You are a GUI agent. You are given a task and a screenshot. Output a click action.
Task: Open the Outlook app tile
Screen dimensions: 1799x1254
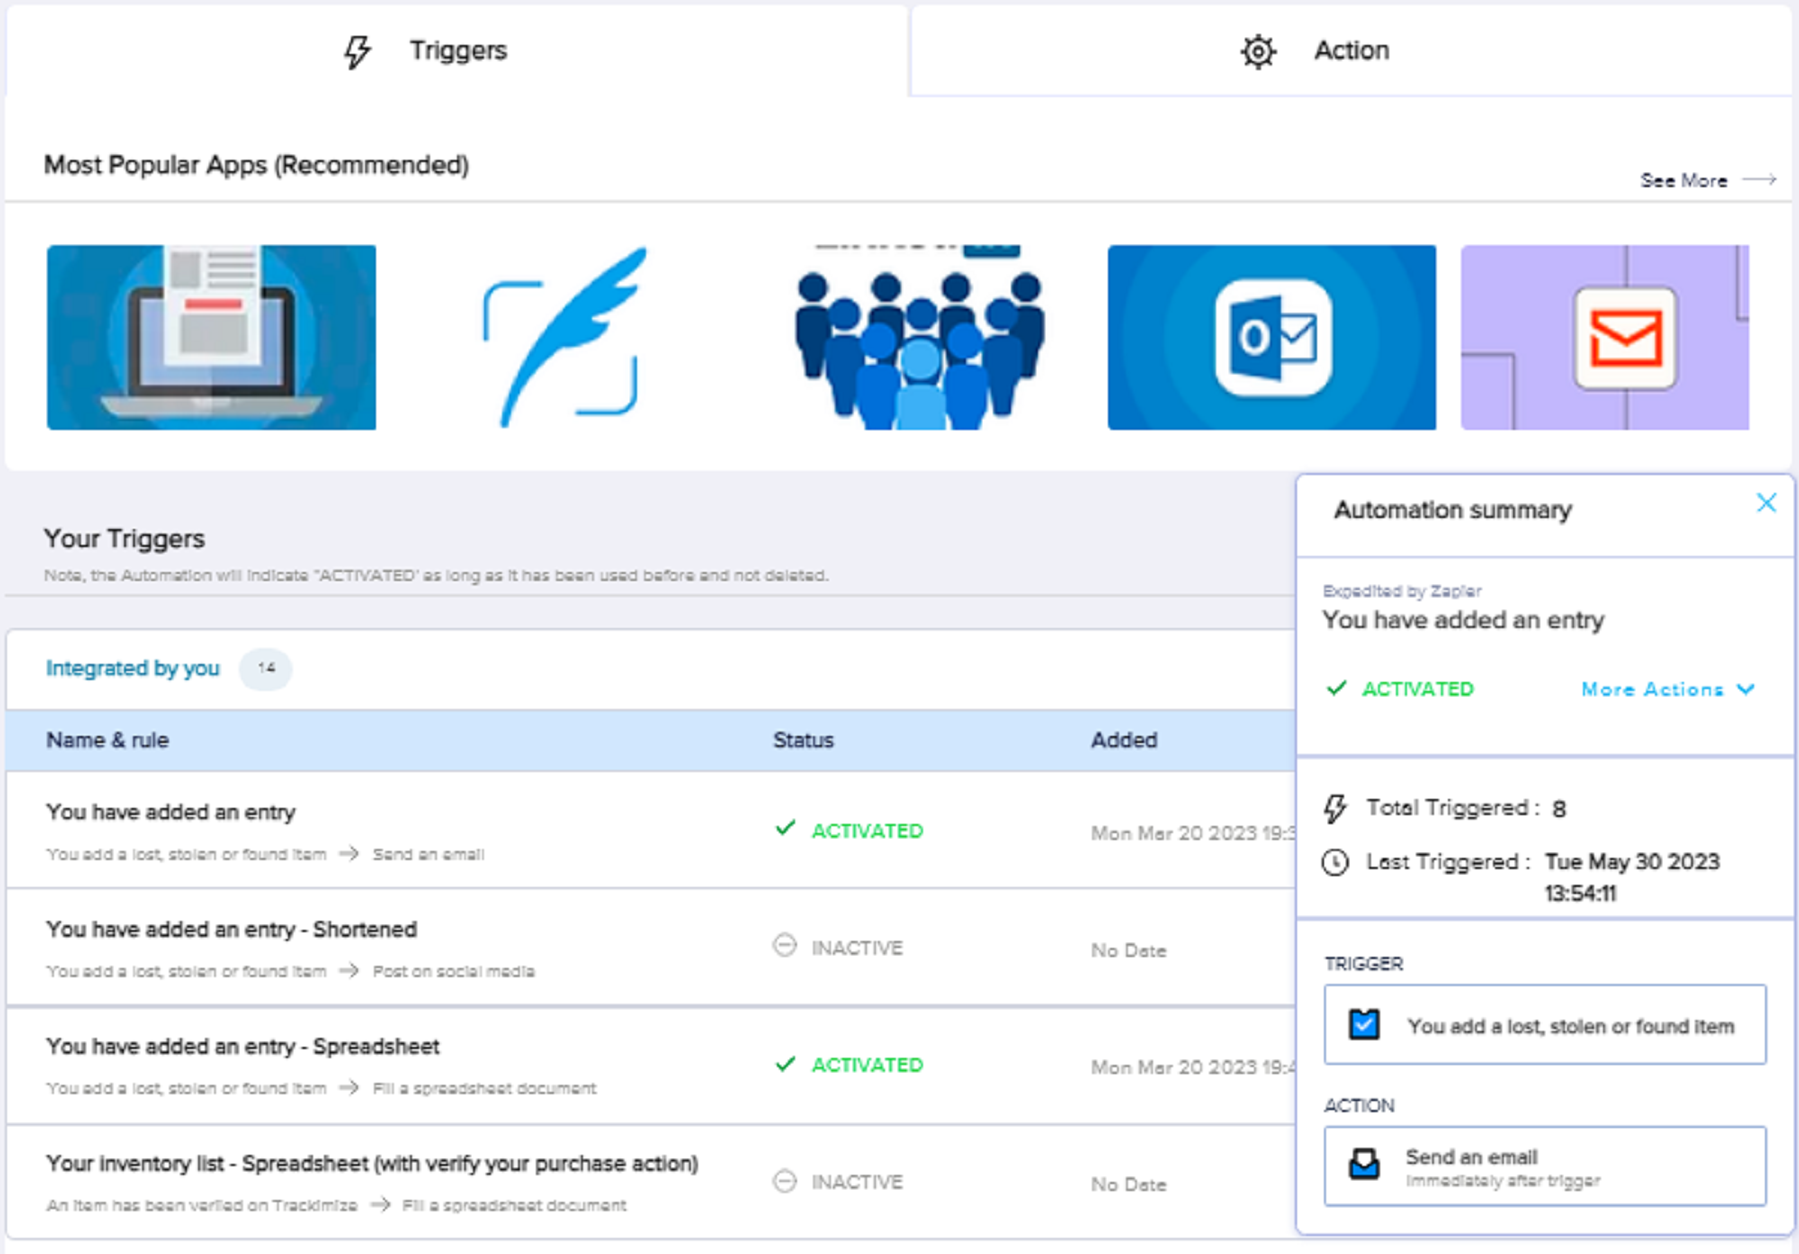[x=1271, y=337]
